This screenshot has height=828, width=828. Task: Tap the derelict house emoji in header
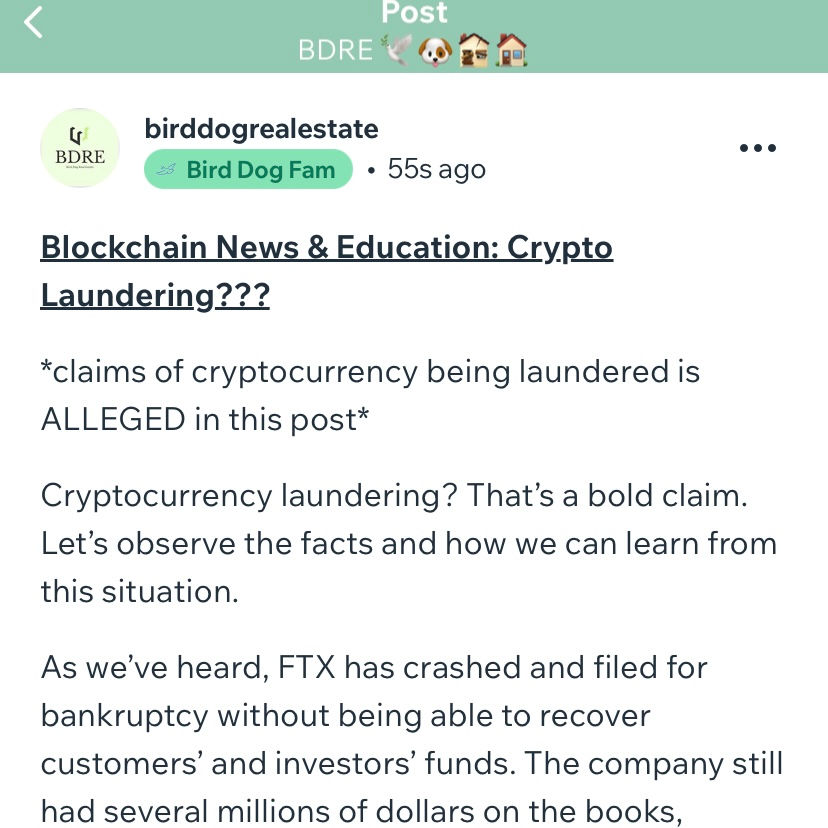point(474,50)
